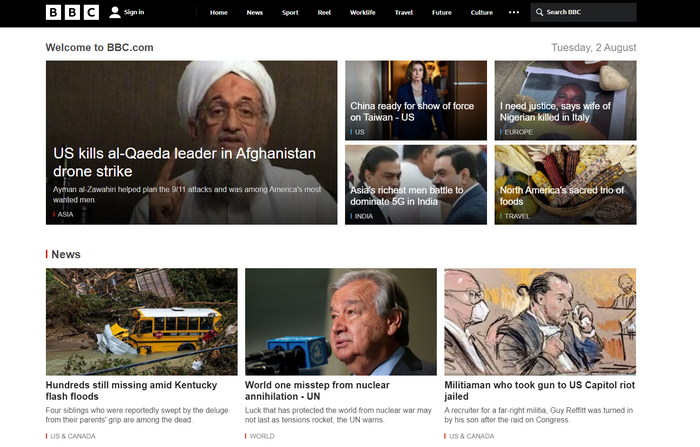The width and height of the screenshot is (700, 447).
Task: Click US & CANADA tag under Kentucky story
Action: point(72,436)
